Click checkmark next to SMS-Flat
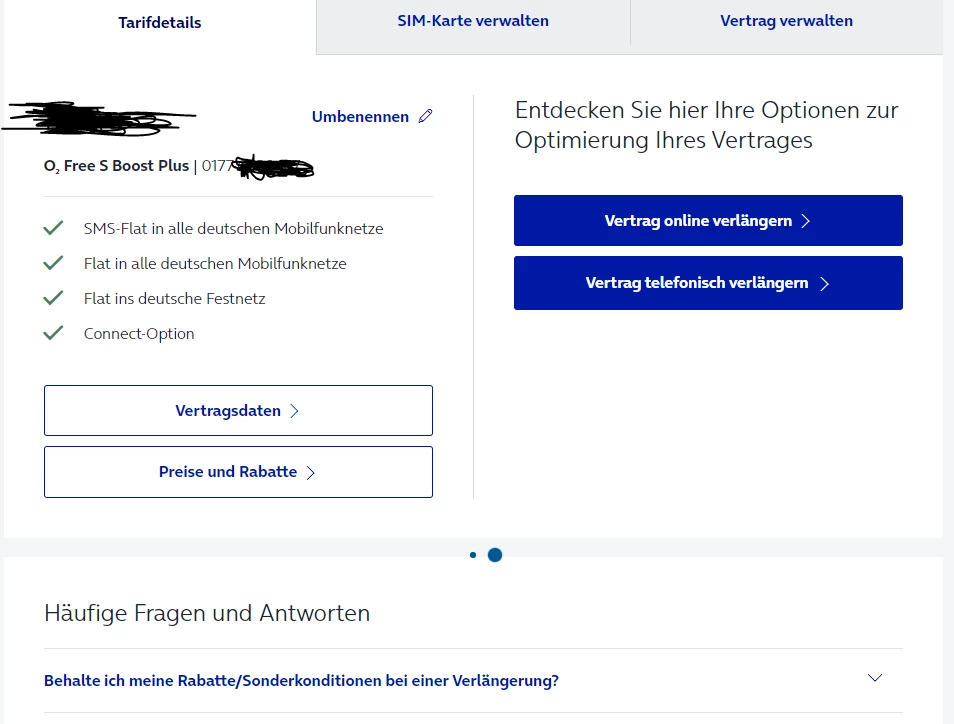This screenshot has height=724, width=954. 54,228
